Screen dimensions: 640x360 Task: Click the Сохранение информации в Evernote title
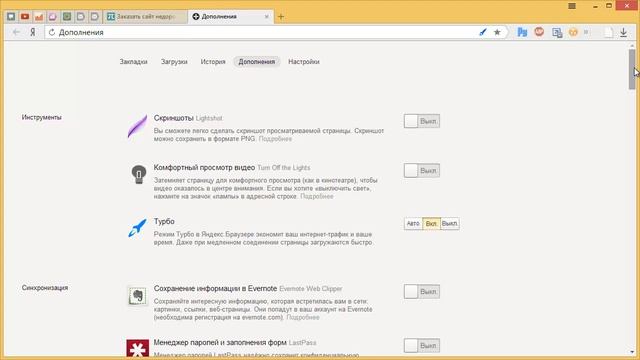click(x=216, y=289)
